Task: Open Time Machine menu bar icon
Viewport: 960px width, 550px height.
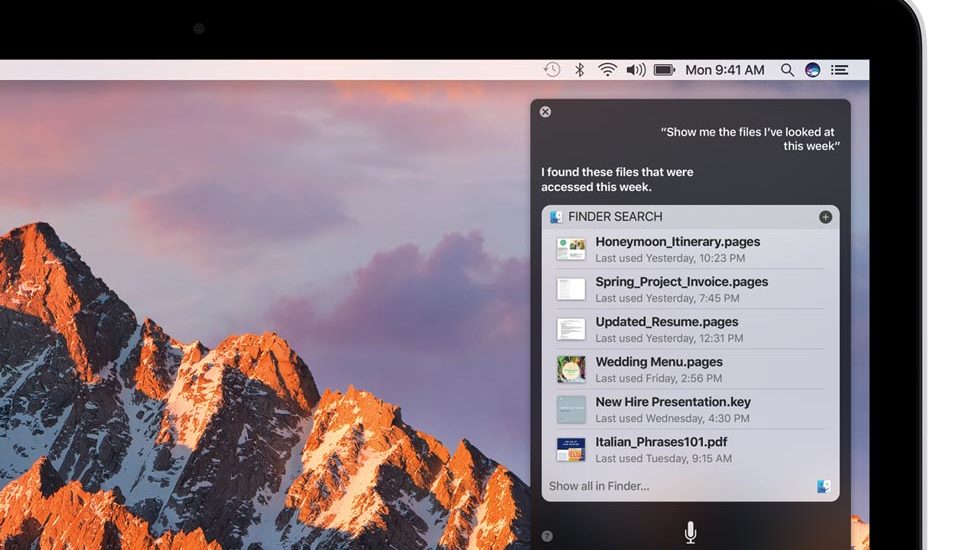Action: click(x=552, y=70)
